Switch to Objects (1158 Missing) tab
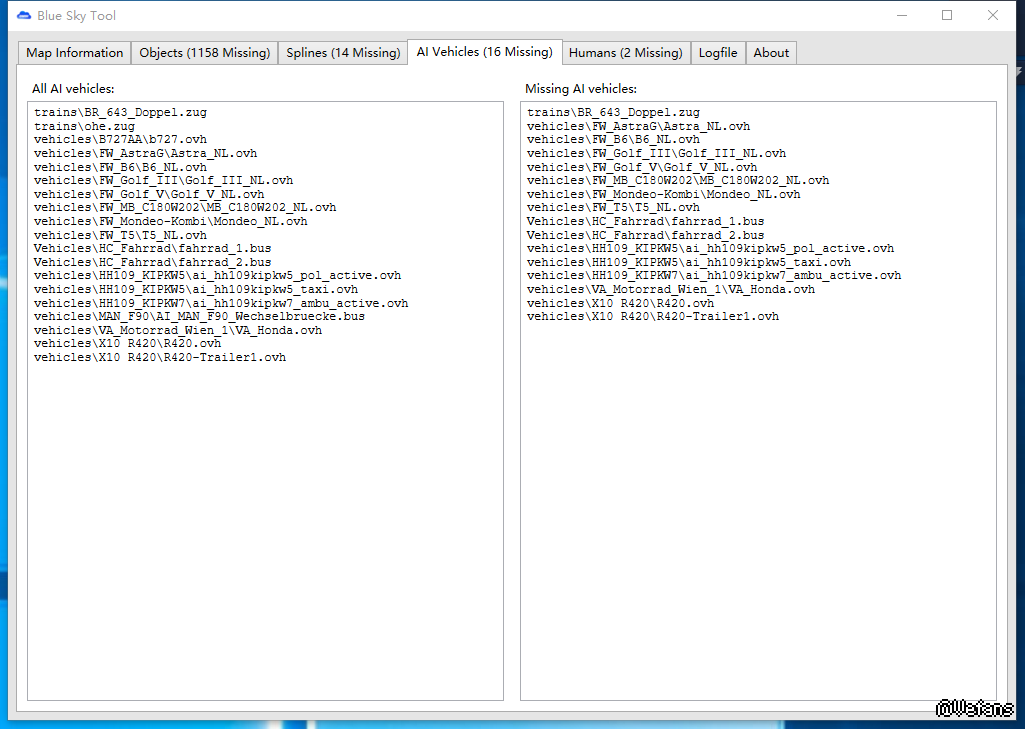The image size is (1025, 729). click(204, 53)
